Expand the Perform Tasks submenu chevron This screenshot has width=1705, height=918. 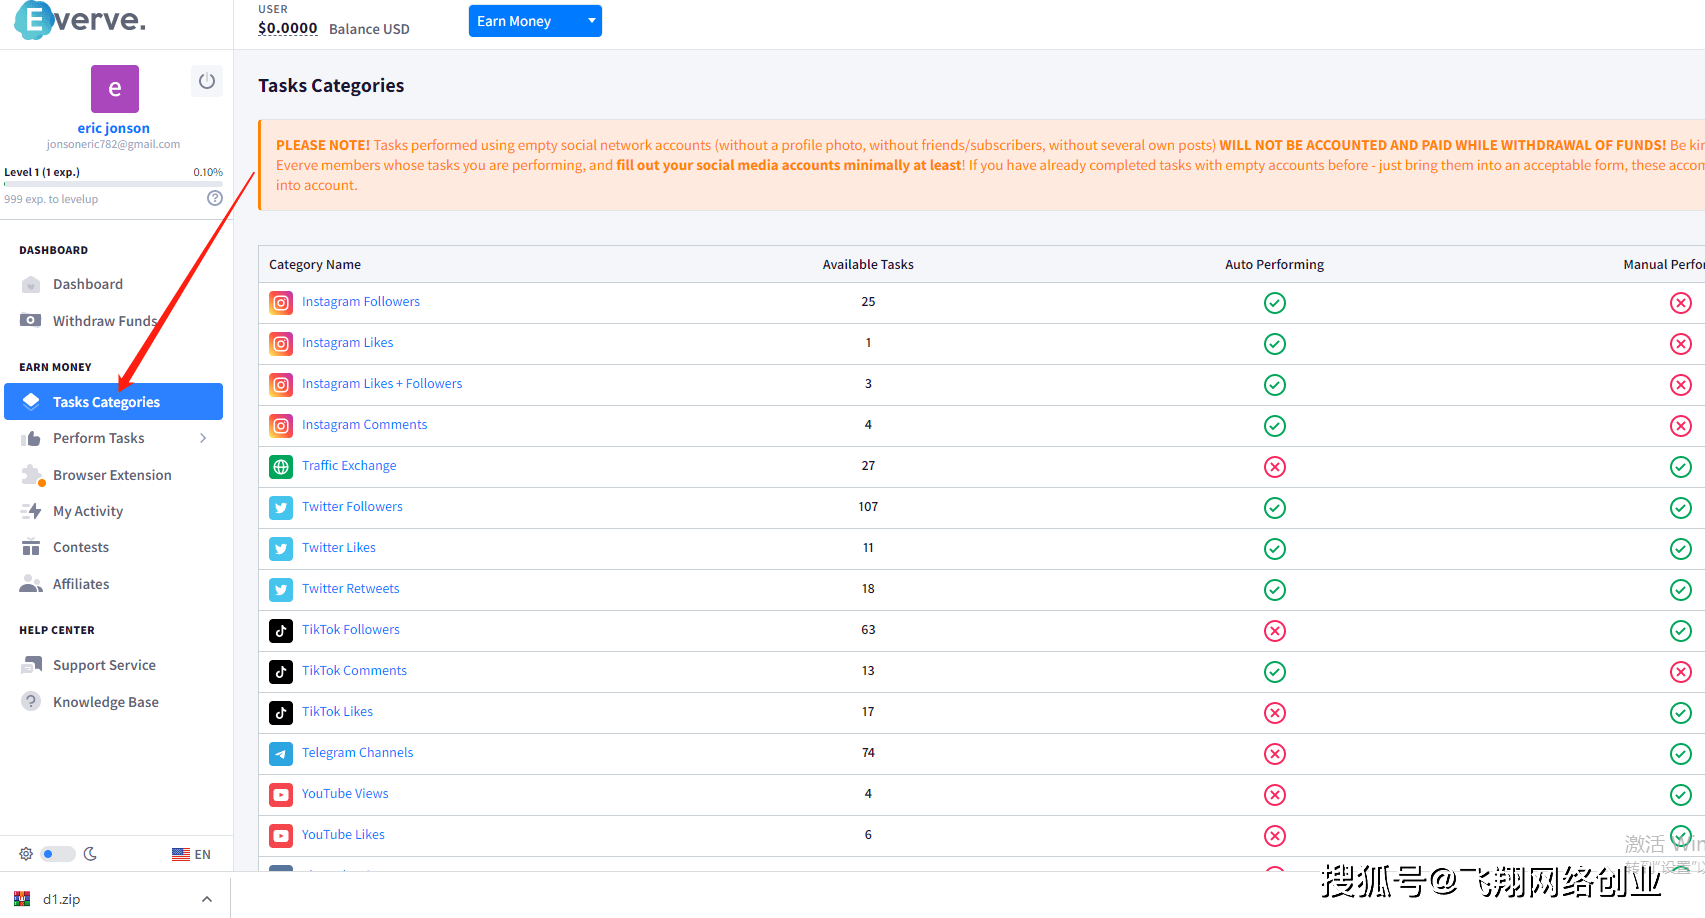click(x=203, y=438)
